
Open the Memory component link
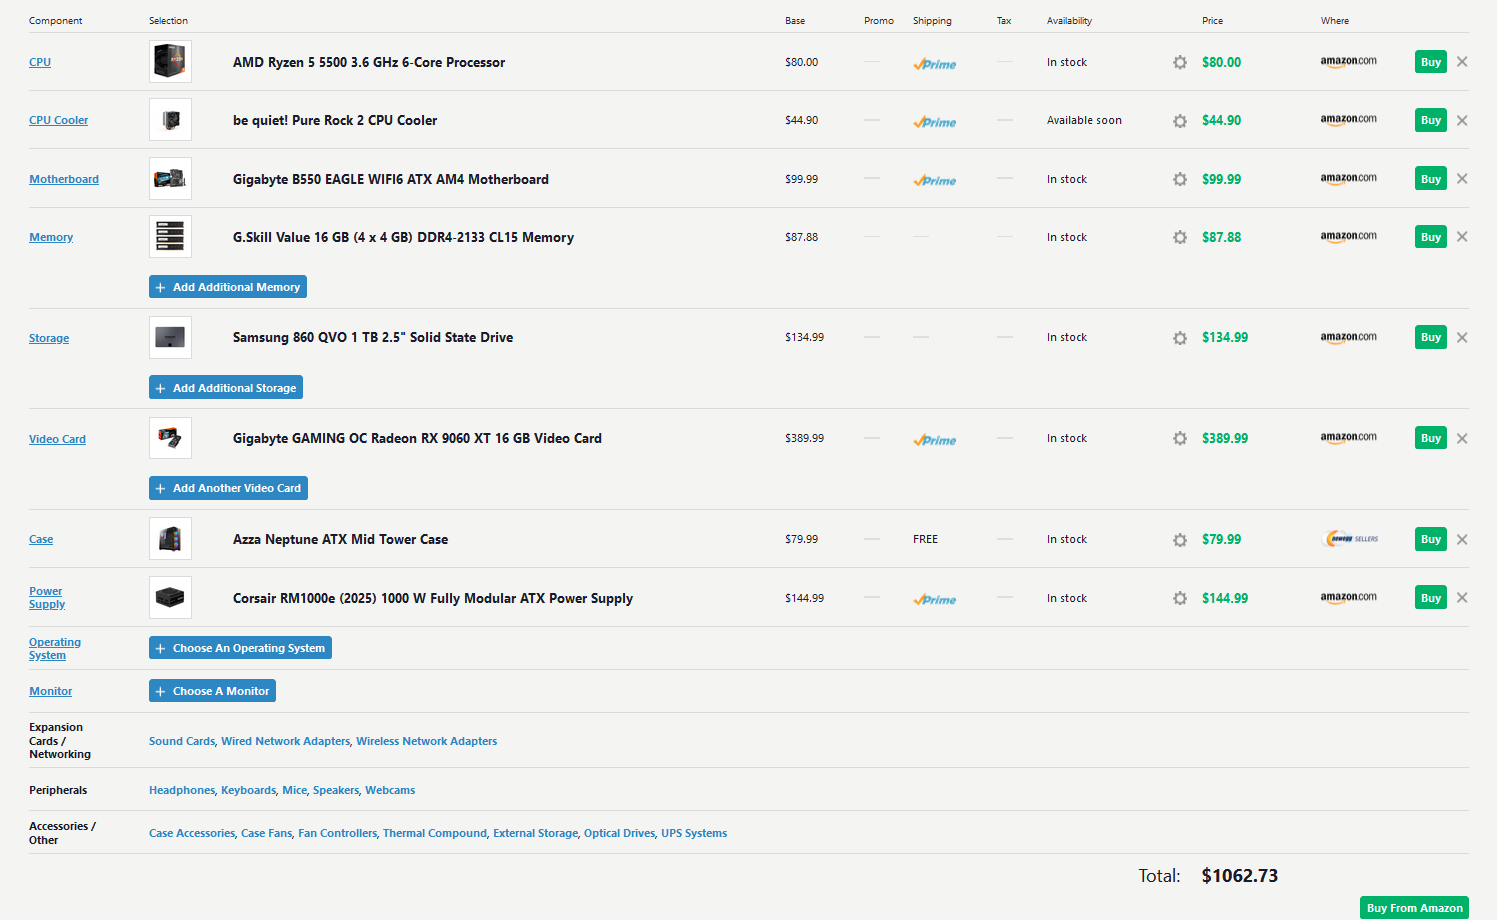51,237
